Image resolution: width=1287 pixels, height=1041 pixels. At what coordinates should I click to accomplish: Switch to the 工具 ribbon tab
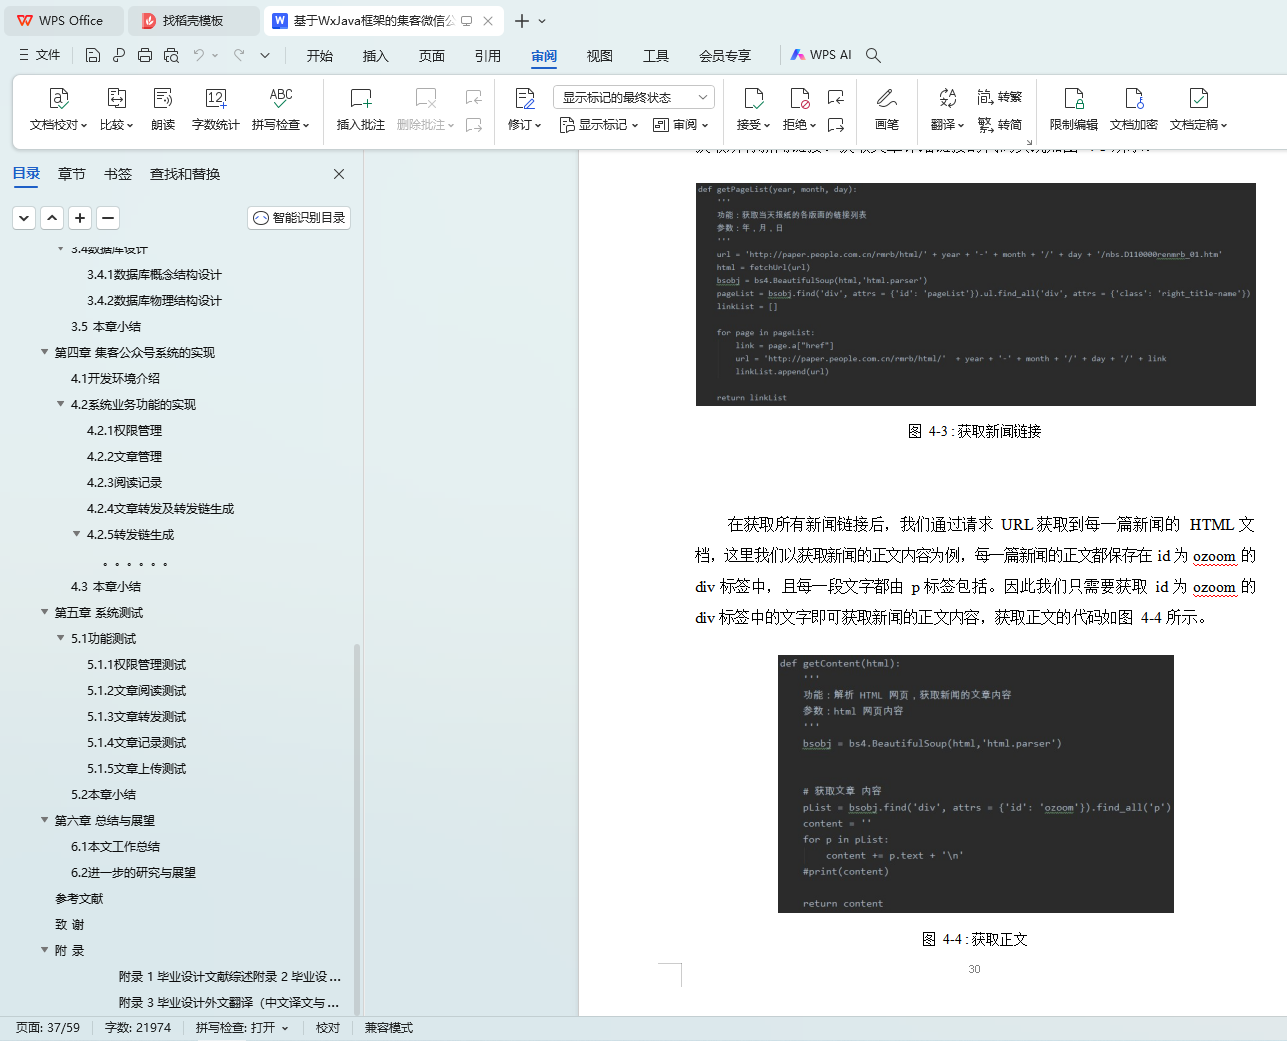(x=656, y=55)
